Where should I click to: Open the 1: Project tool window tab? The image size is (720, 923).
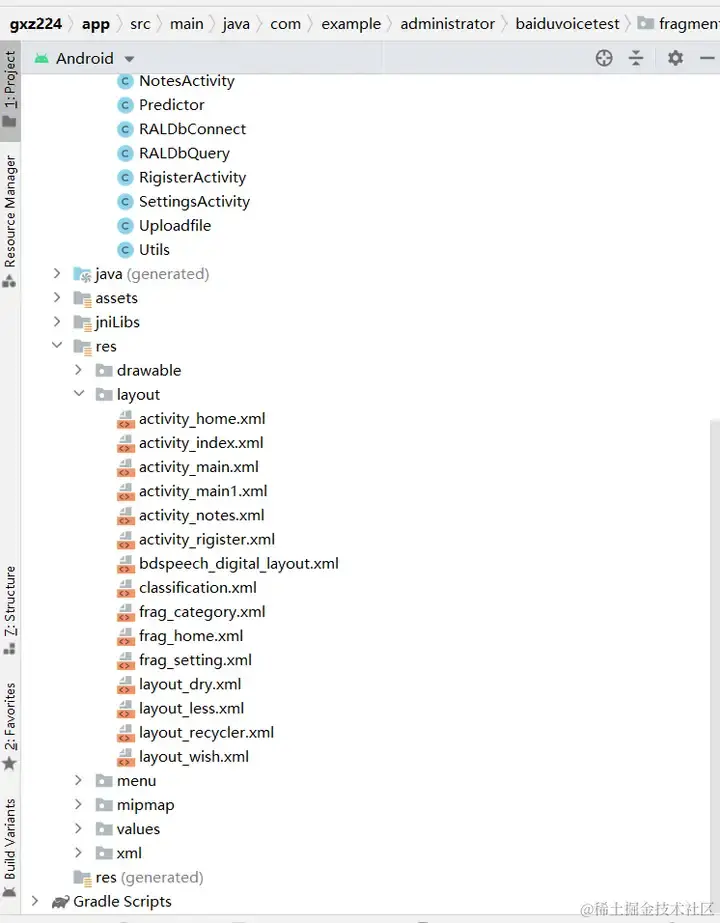tap(10, 90)
